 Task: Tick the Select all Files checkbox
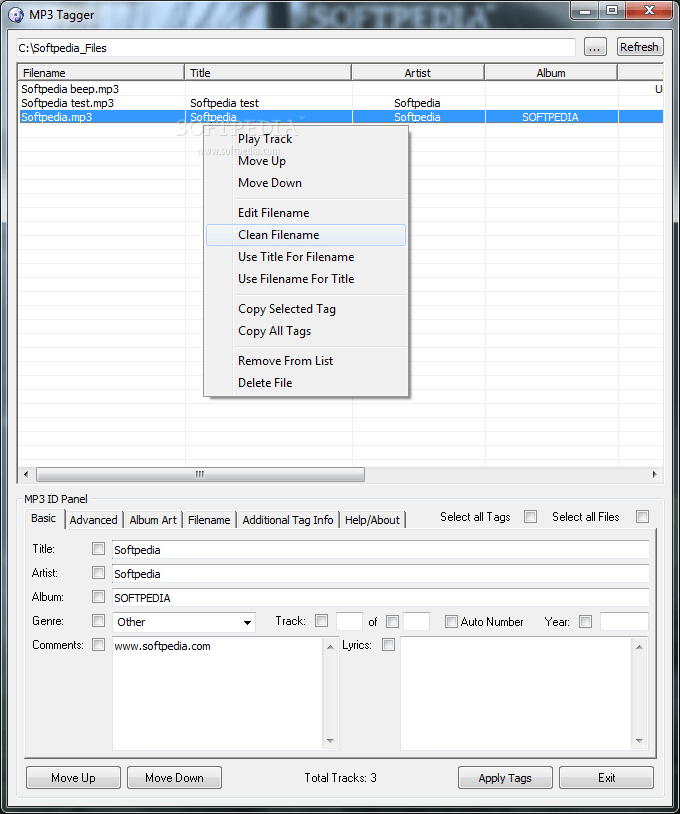[x=643, y=517]
